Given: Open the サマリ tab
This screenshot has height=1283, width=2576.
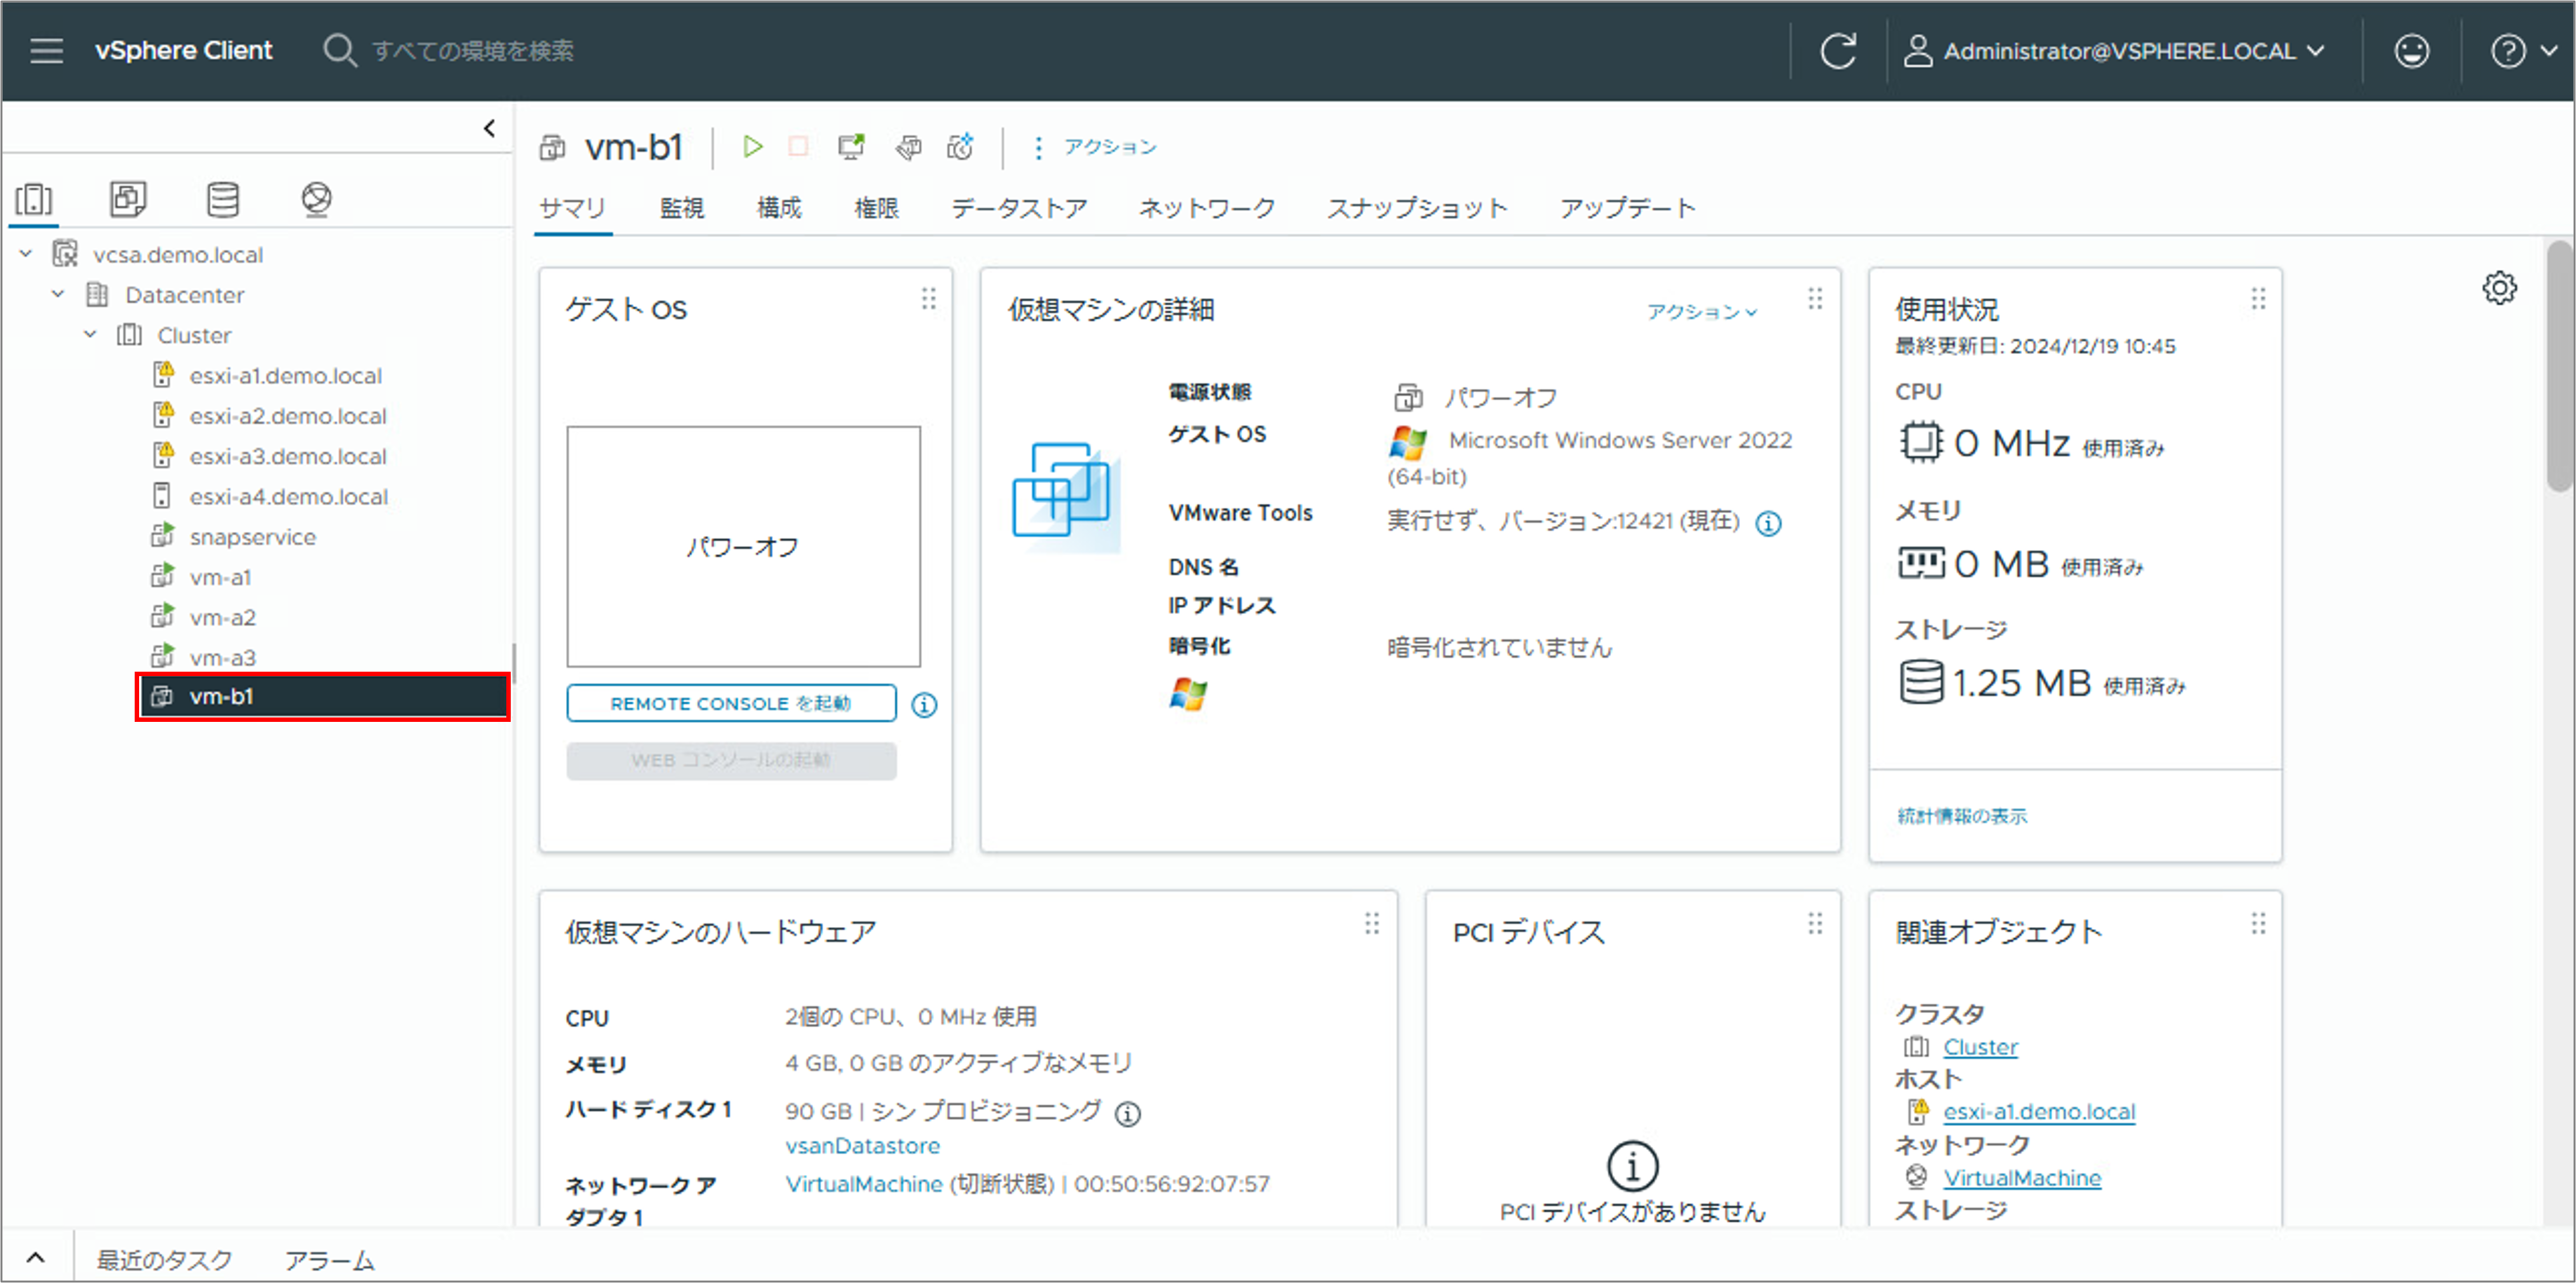Looking at the screenshot, I should point(572,208).
